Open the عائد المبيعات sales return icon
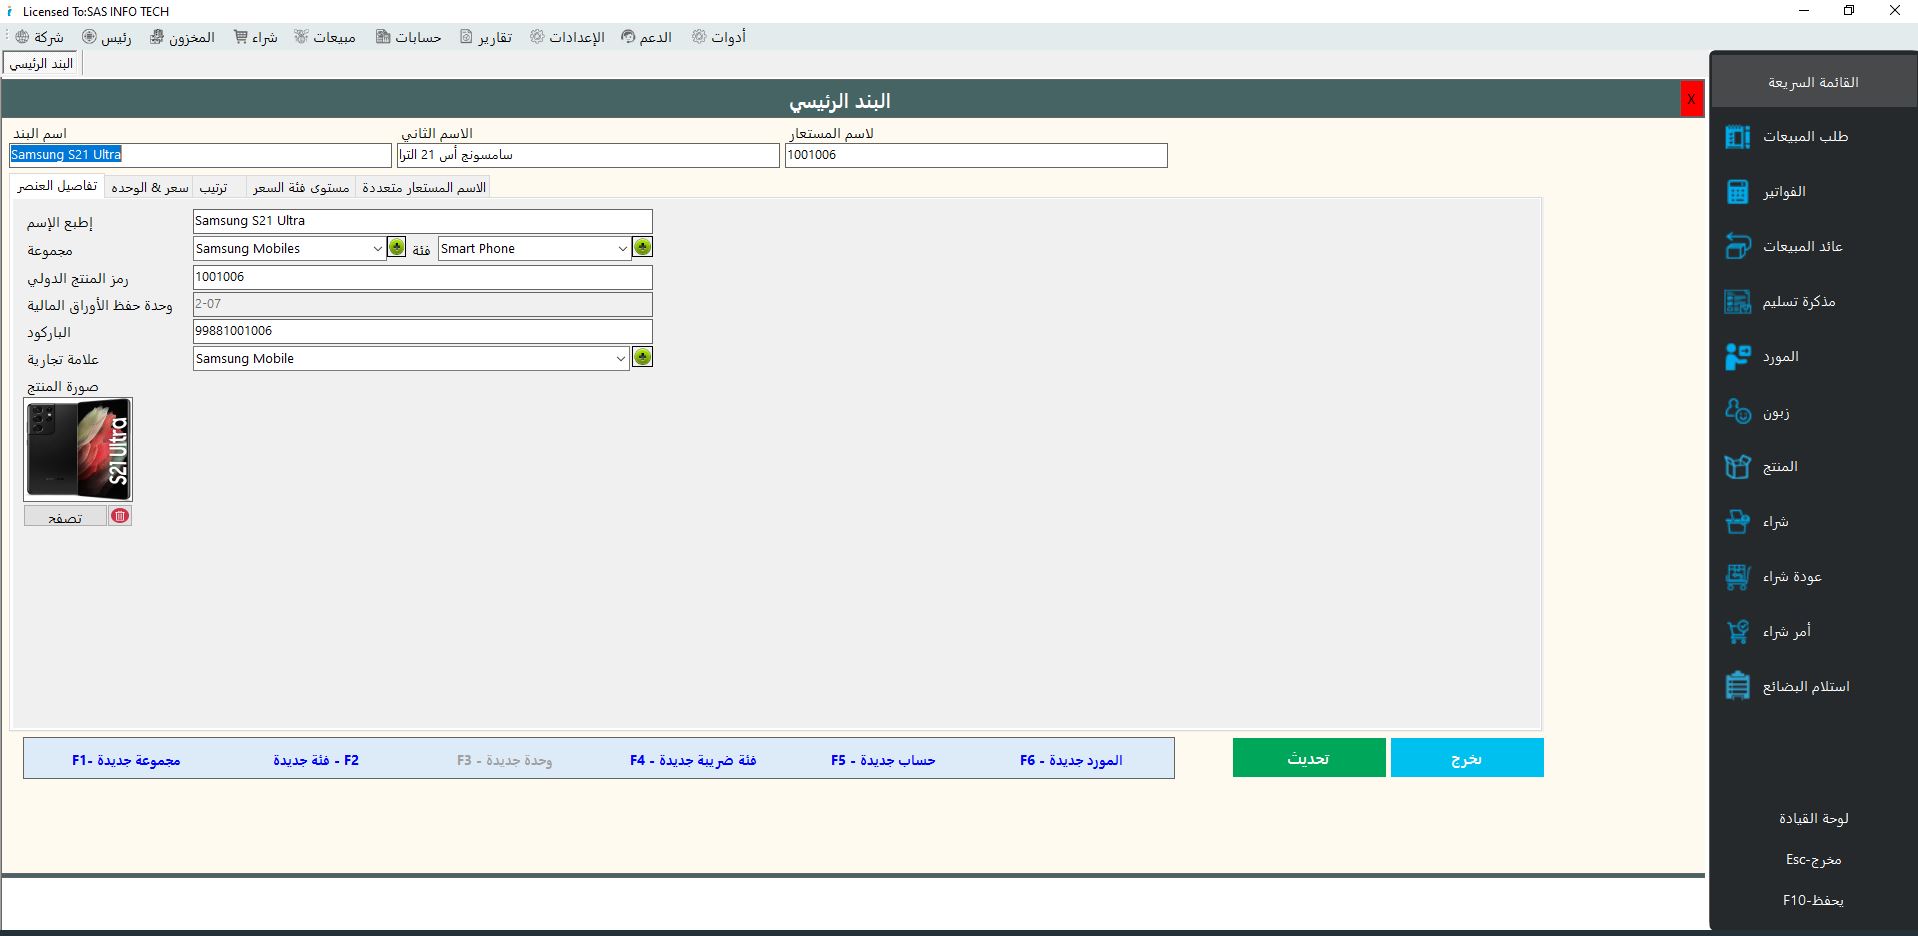Screen dimensions: 1918x936 pyautogui.click(x=1738, y=246)
